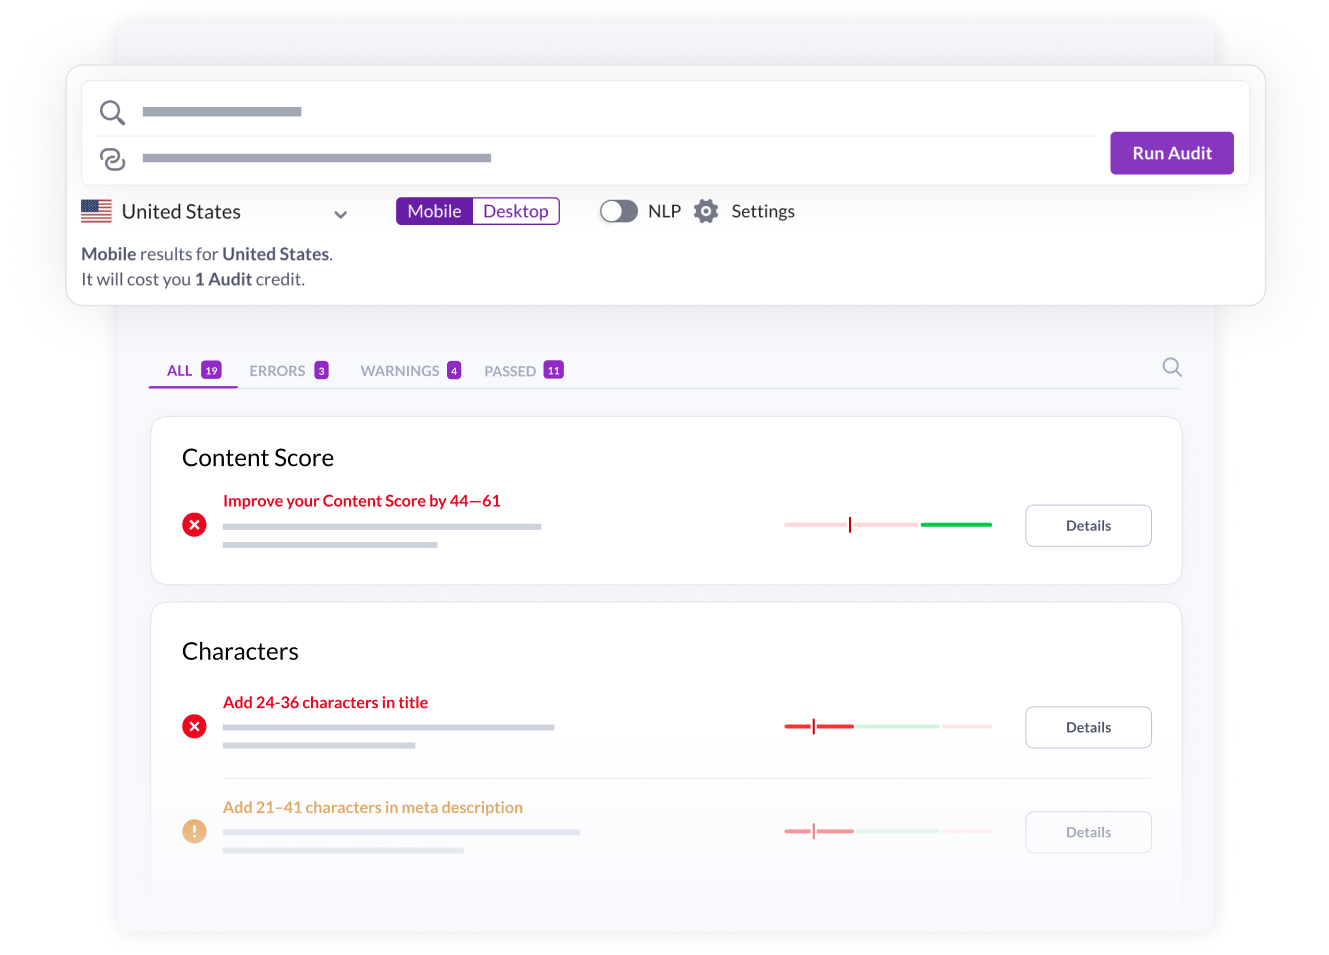Click the Content Score range indicator

pos(851,524)
